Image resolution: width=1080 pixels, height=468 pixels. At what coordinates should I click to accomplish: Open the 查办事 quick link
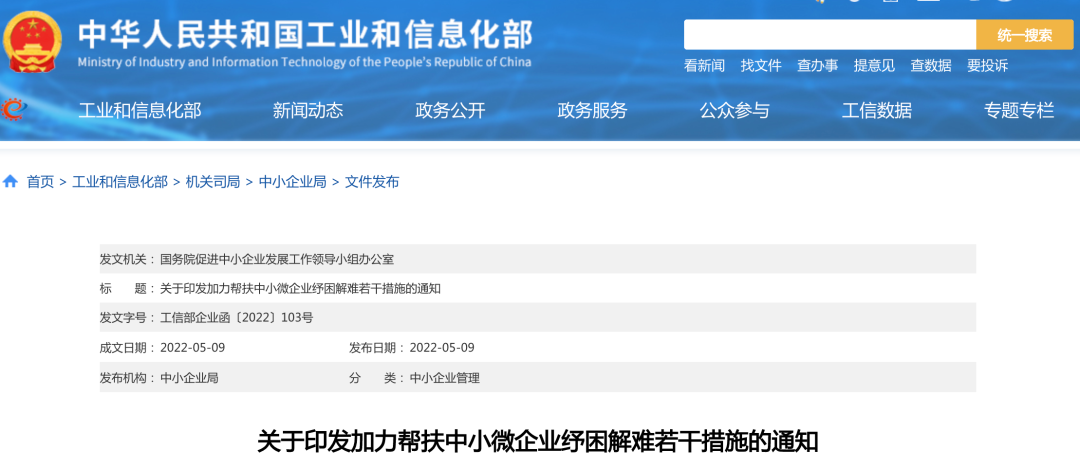coord(818,66)
